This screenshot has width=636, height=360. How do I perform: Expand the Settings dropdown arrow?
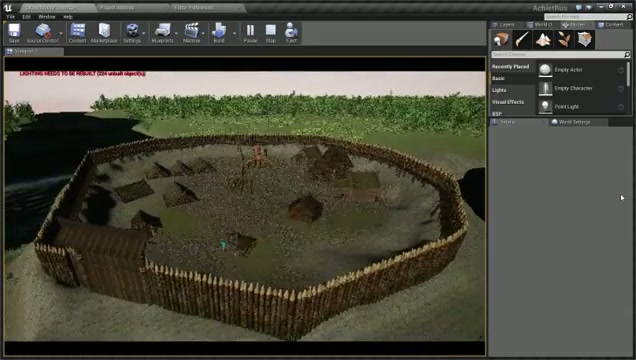[x=144, y=33]
